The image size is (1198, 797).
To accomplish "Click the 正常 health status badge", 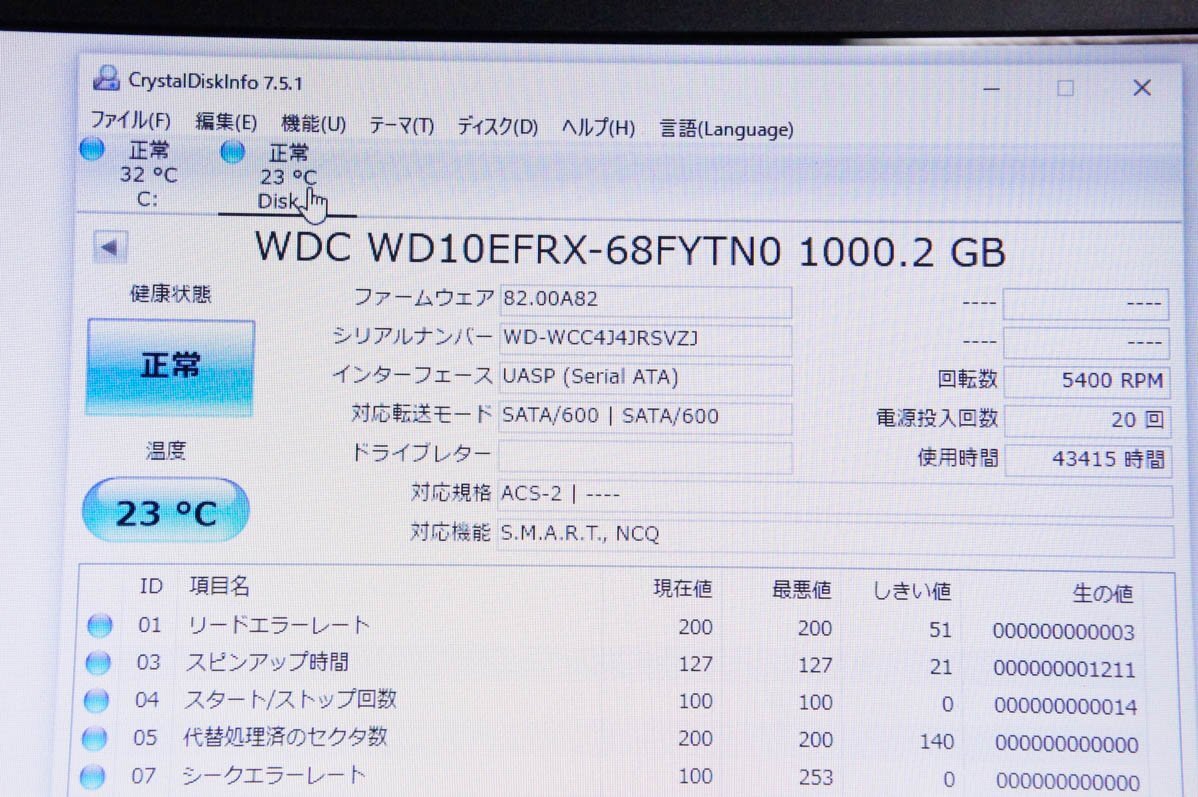I will point(169,364).
